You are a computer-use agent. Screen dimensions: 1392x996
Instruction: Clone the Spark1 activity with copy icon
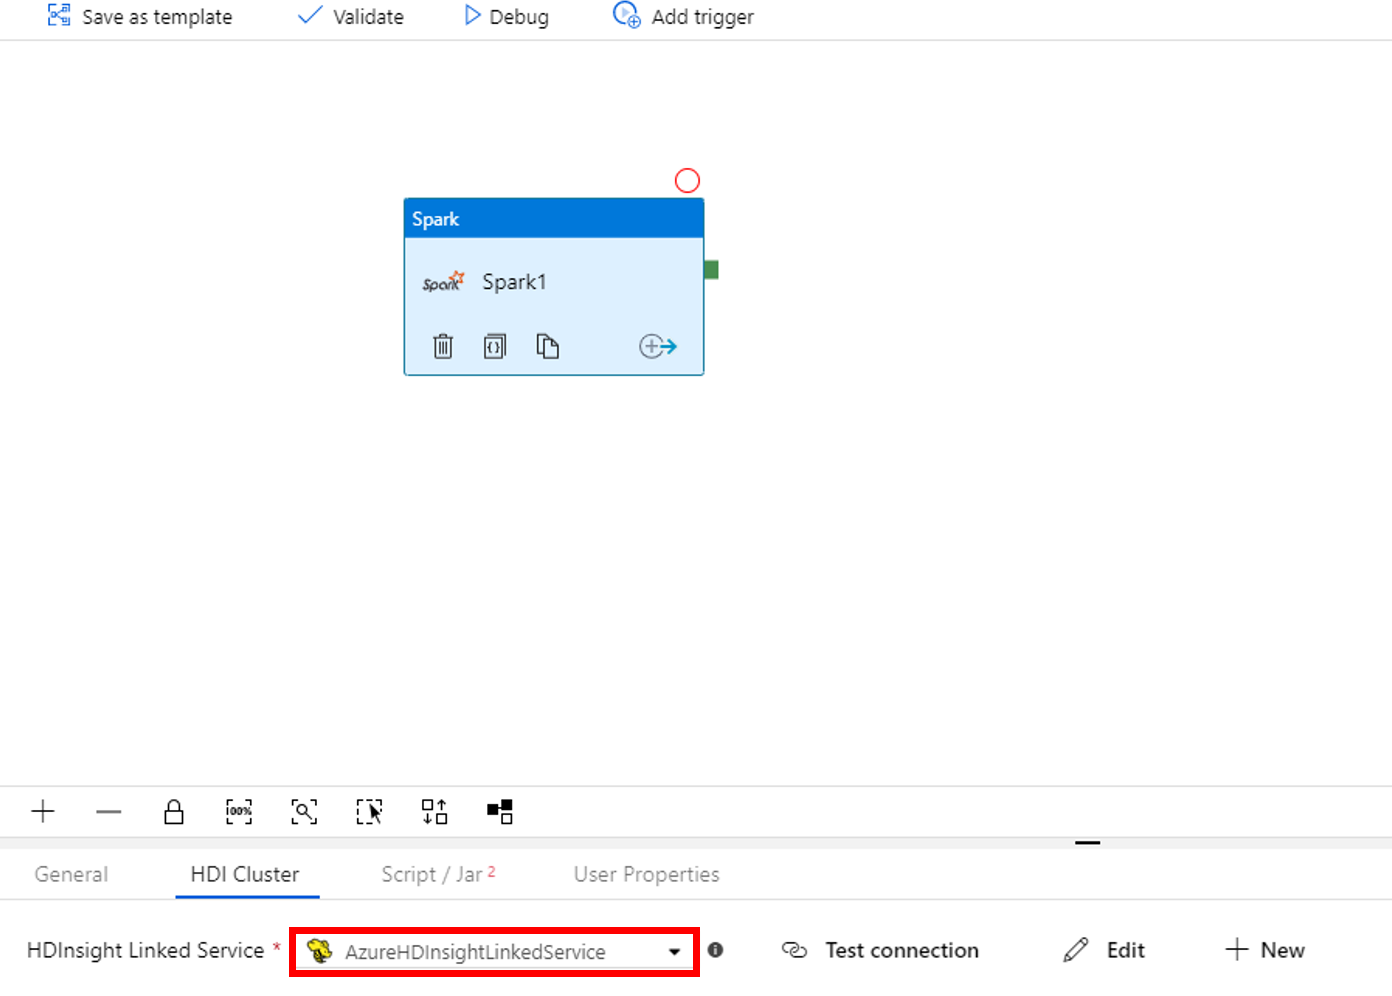[x=548, y=345]
